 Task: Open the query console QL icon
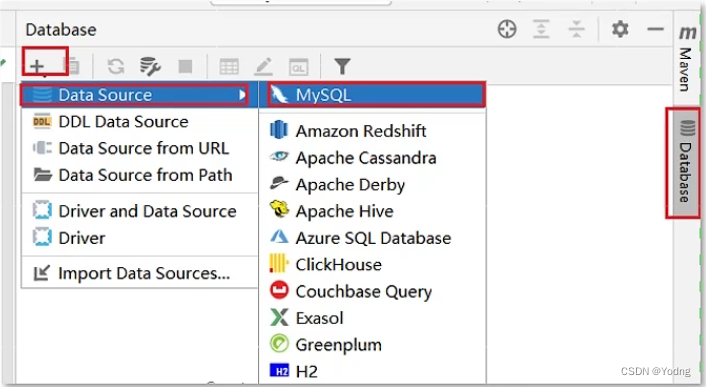point(299,67)
